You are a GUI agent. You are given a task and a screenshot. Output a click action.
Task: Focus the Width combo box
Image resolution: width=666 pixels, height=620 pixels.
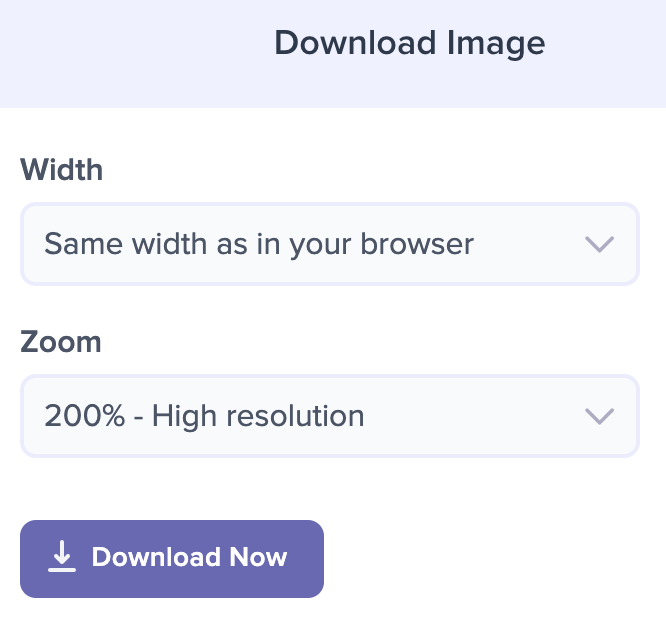coord(330,244)
